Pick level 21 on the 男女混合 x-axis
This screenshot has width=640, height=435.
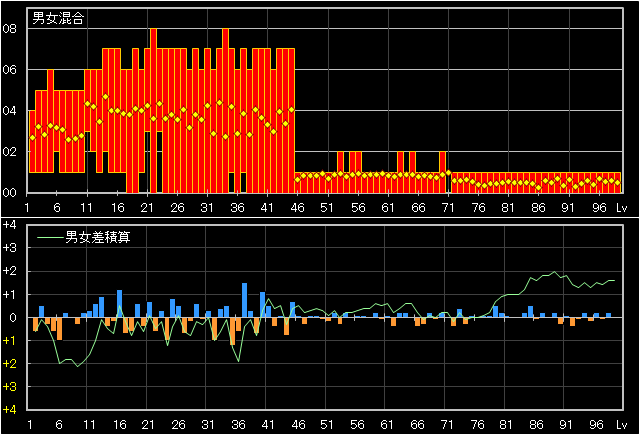click(147, 208)
